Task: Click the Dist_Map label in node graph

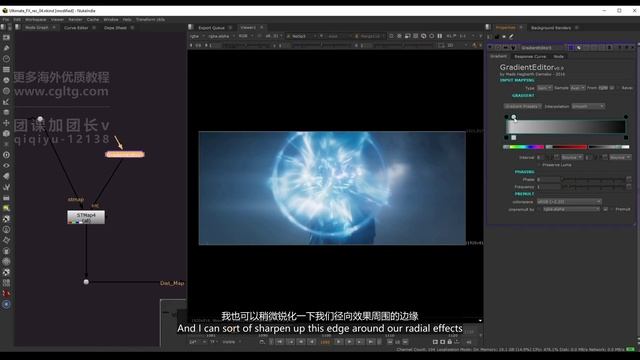Action: pos(172,283)
